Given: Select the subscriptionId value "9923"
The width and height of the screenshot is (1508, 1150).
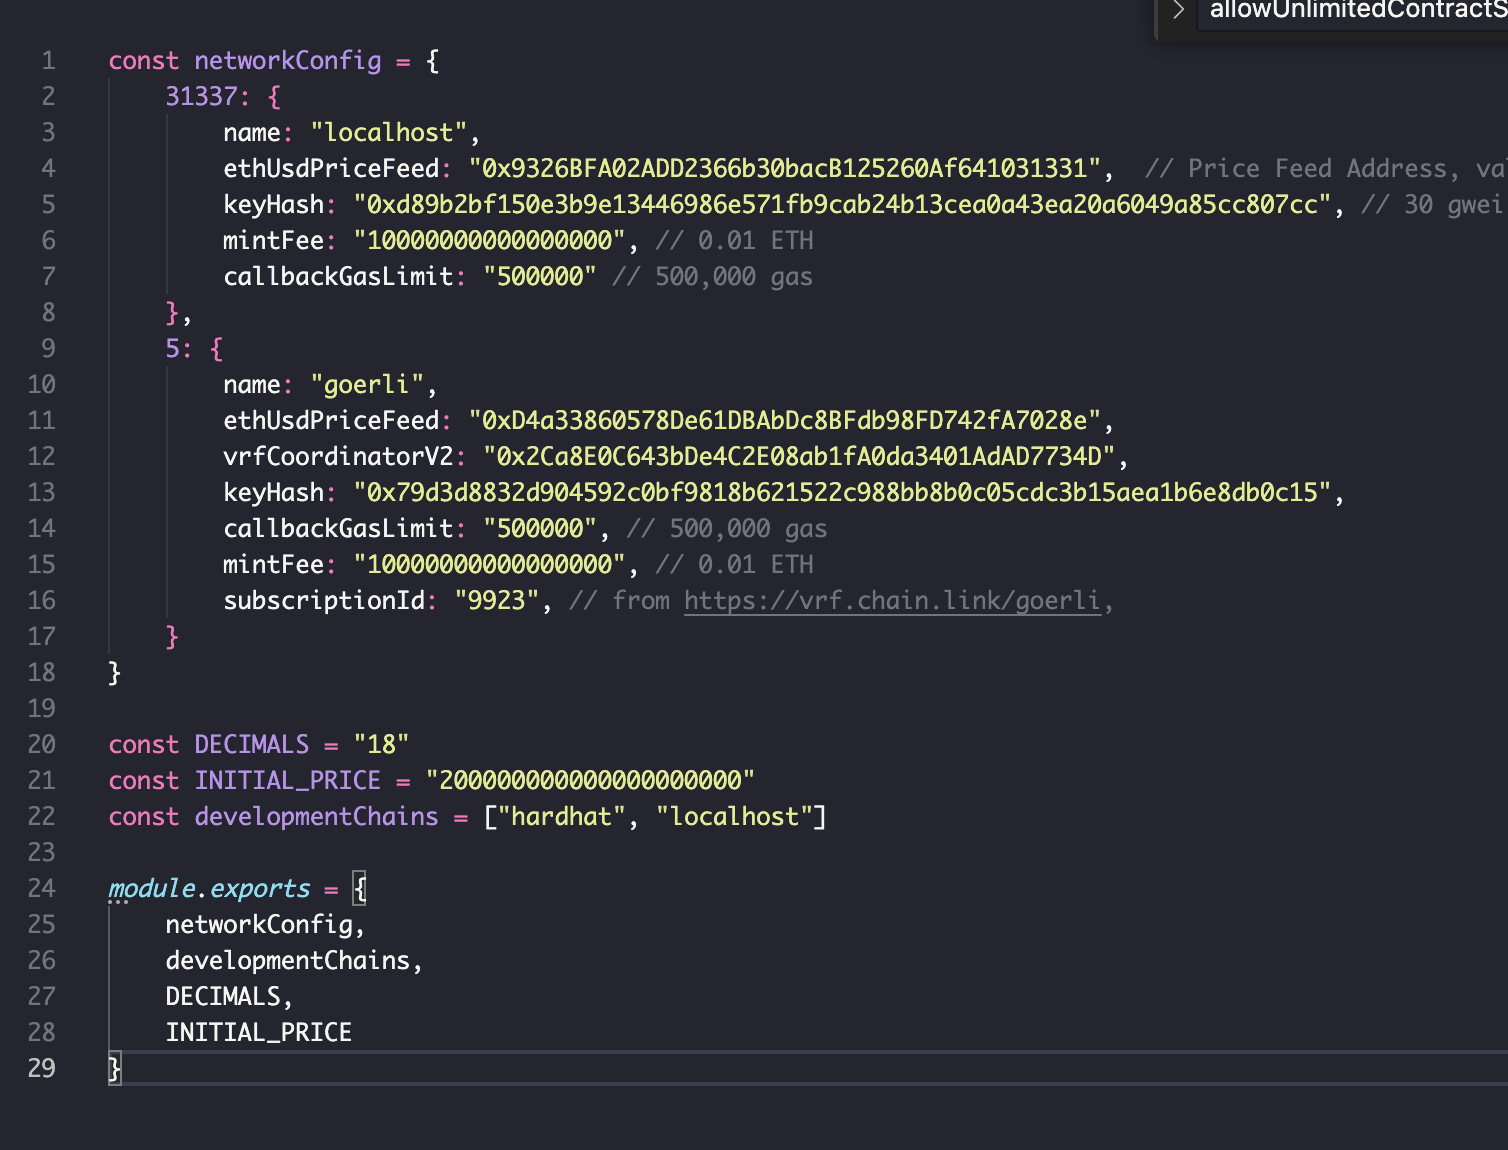Looking at the screenshot, I should 497,601.
